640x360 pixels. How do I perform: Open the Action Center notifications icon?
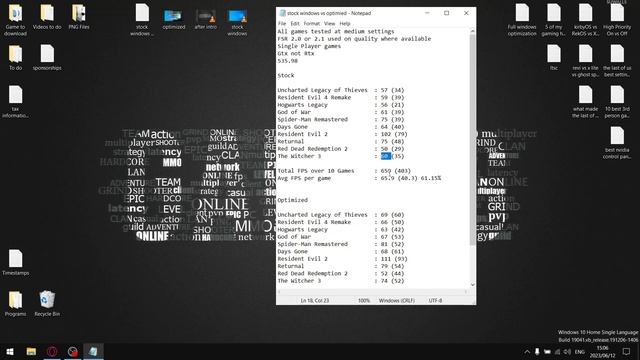tap(627, 352)
